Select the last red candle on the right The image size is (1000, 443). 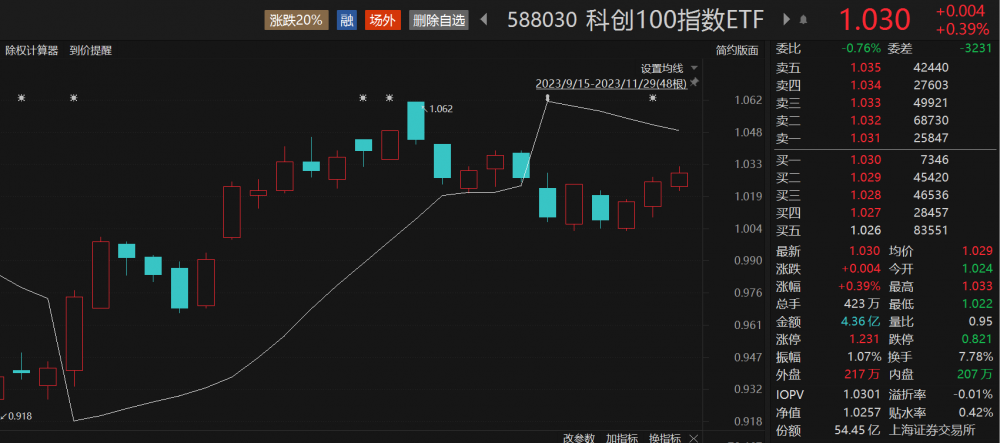(x=679, y=179)
